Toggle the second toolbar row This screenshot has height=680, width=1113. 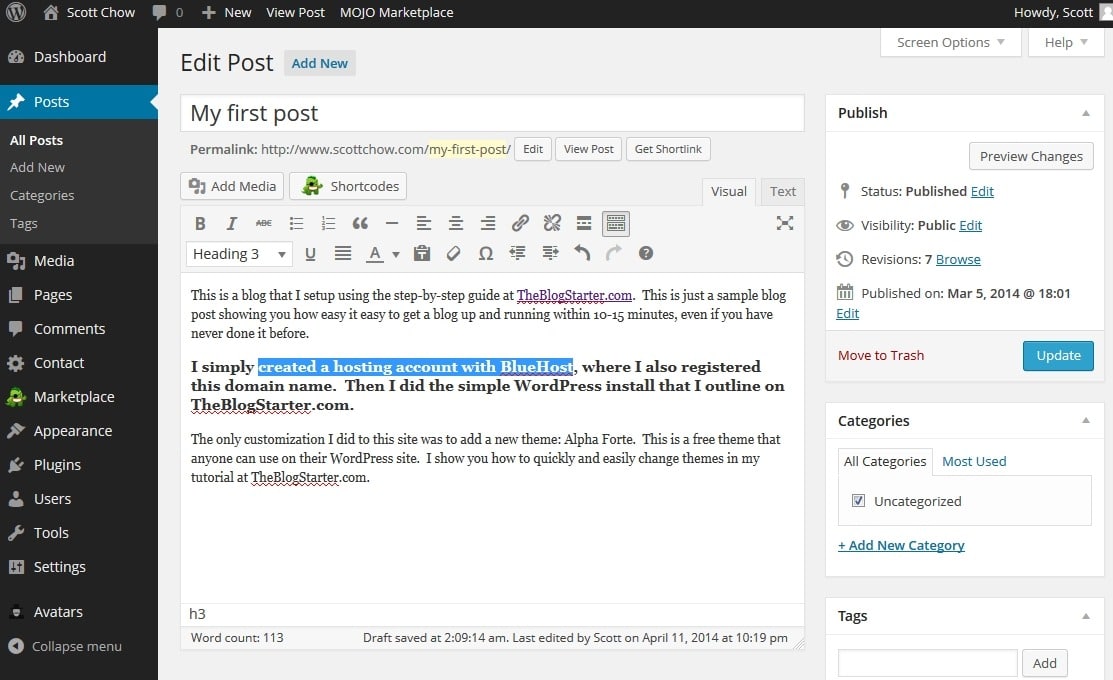click(x=614, y=222)
